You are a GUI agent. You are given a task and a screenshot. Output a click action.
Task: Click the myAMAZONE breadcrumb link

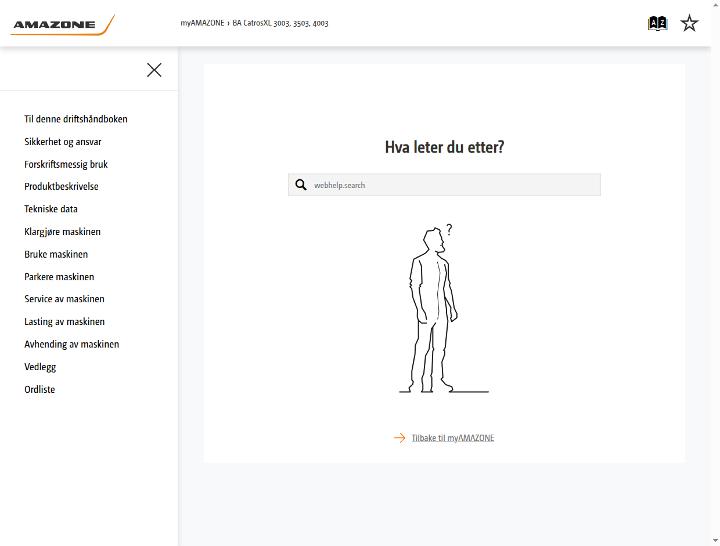tap(202, 23)
